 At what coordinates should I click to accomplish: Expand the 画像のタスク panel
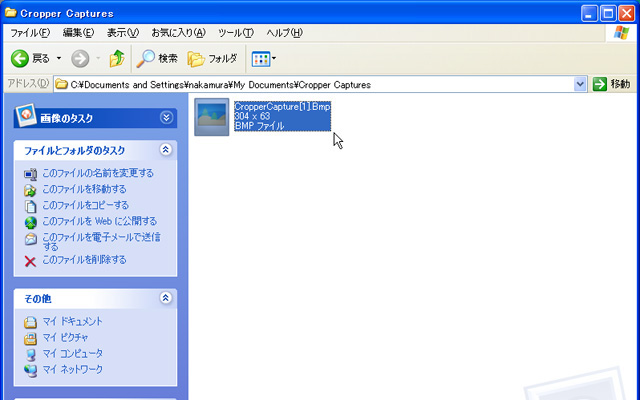tap(166, 118)
